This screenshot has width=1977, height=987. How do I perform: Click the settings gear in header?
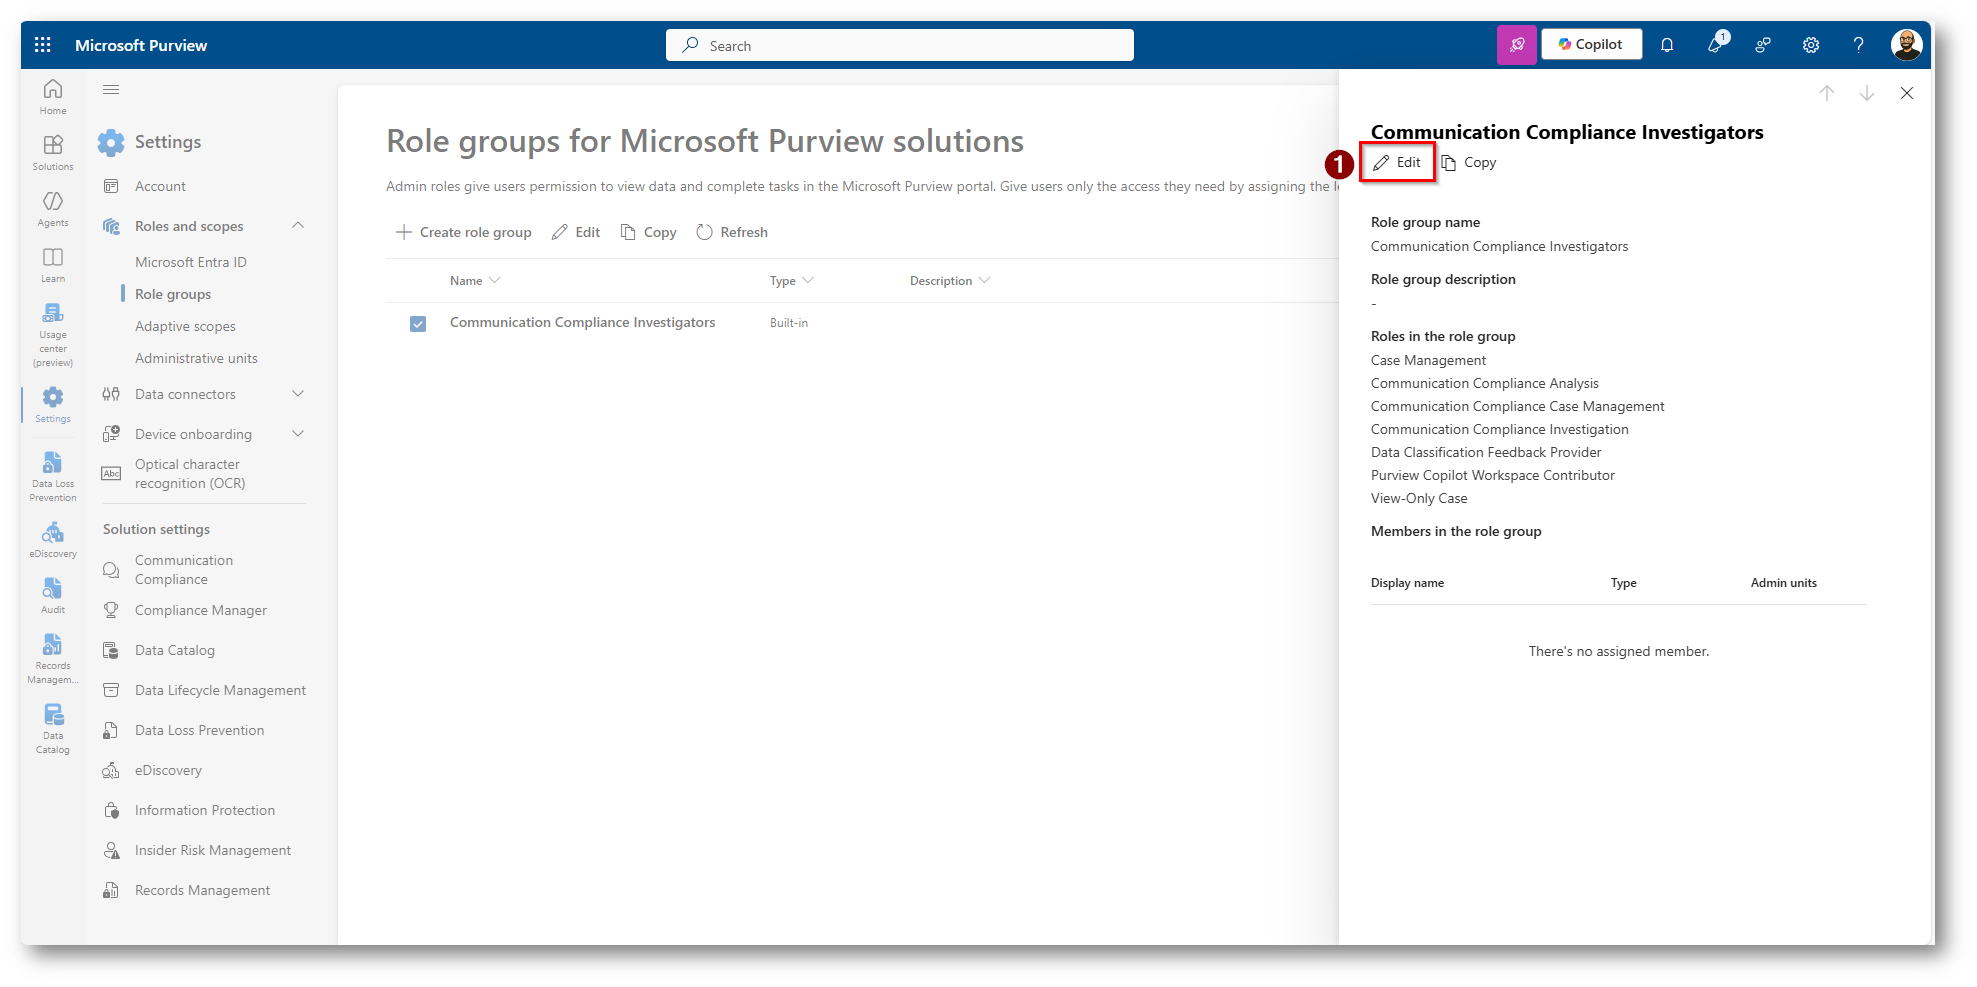(1810, 45)
